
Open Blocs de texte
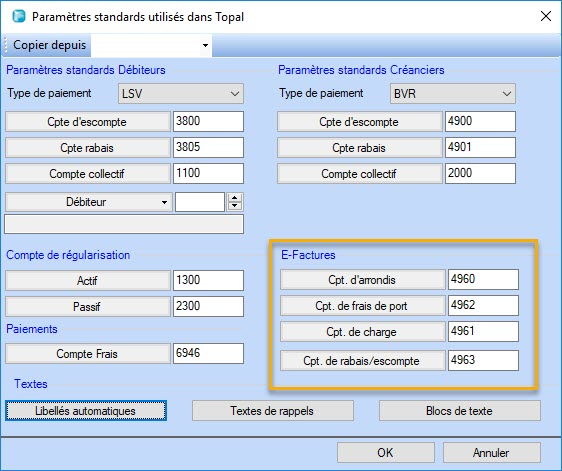460,411
